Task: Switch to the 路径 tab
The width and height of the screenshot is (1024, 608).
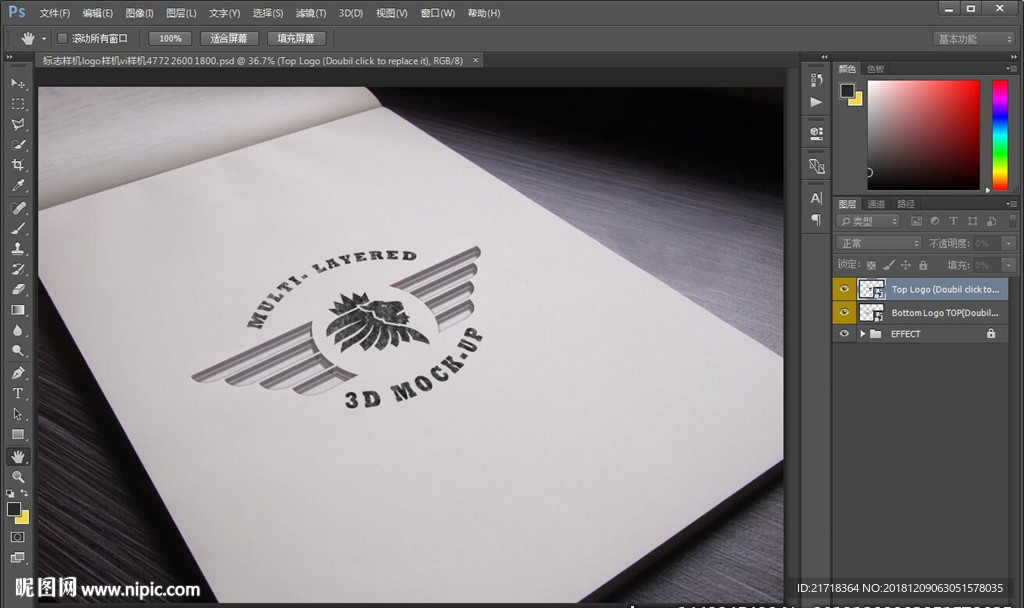Action: coord(906,204)
